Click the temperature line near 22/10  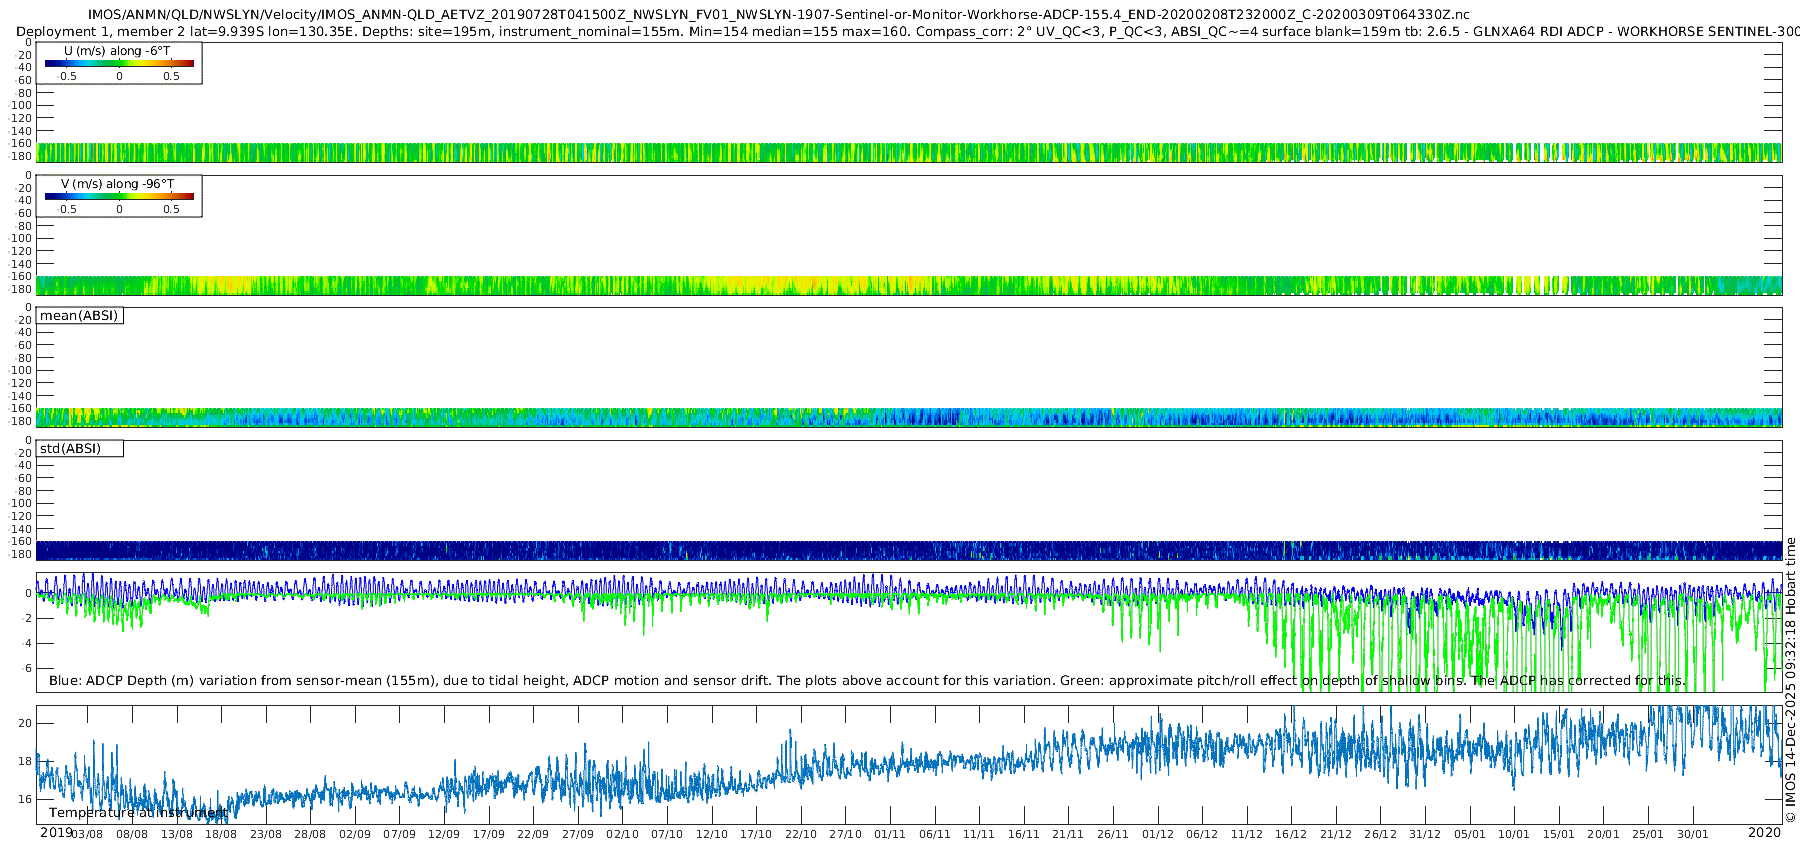(x=800, y=762)
